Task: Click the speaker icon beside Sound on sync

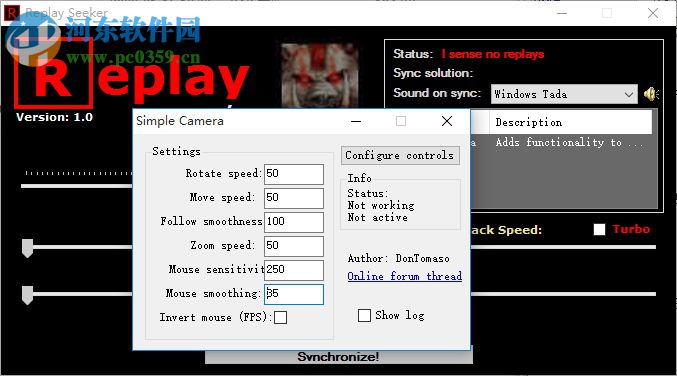Action: (651, 94)
